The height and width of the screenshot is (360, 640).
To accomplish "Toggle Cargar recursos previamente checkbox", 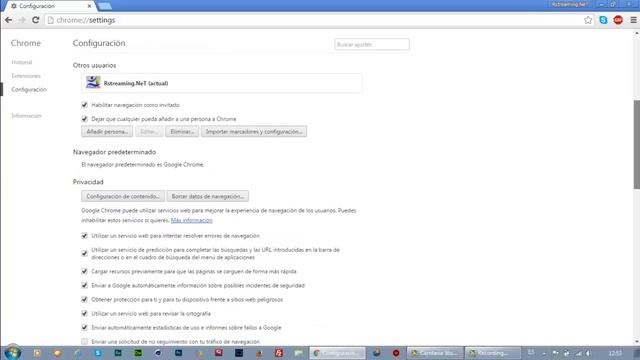I will 84,271.
